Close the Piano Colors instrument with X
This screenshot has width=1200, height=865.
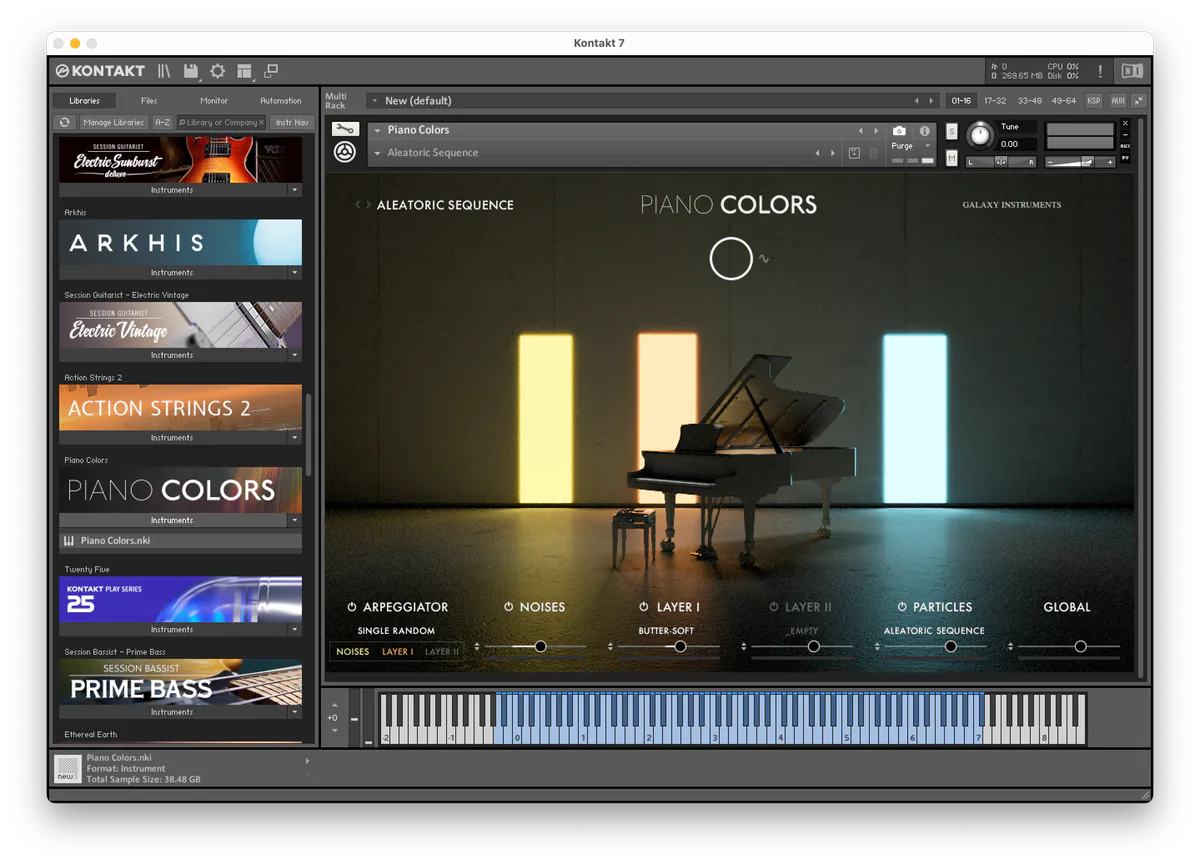(x=1125, y=123)
